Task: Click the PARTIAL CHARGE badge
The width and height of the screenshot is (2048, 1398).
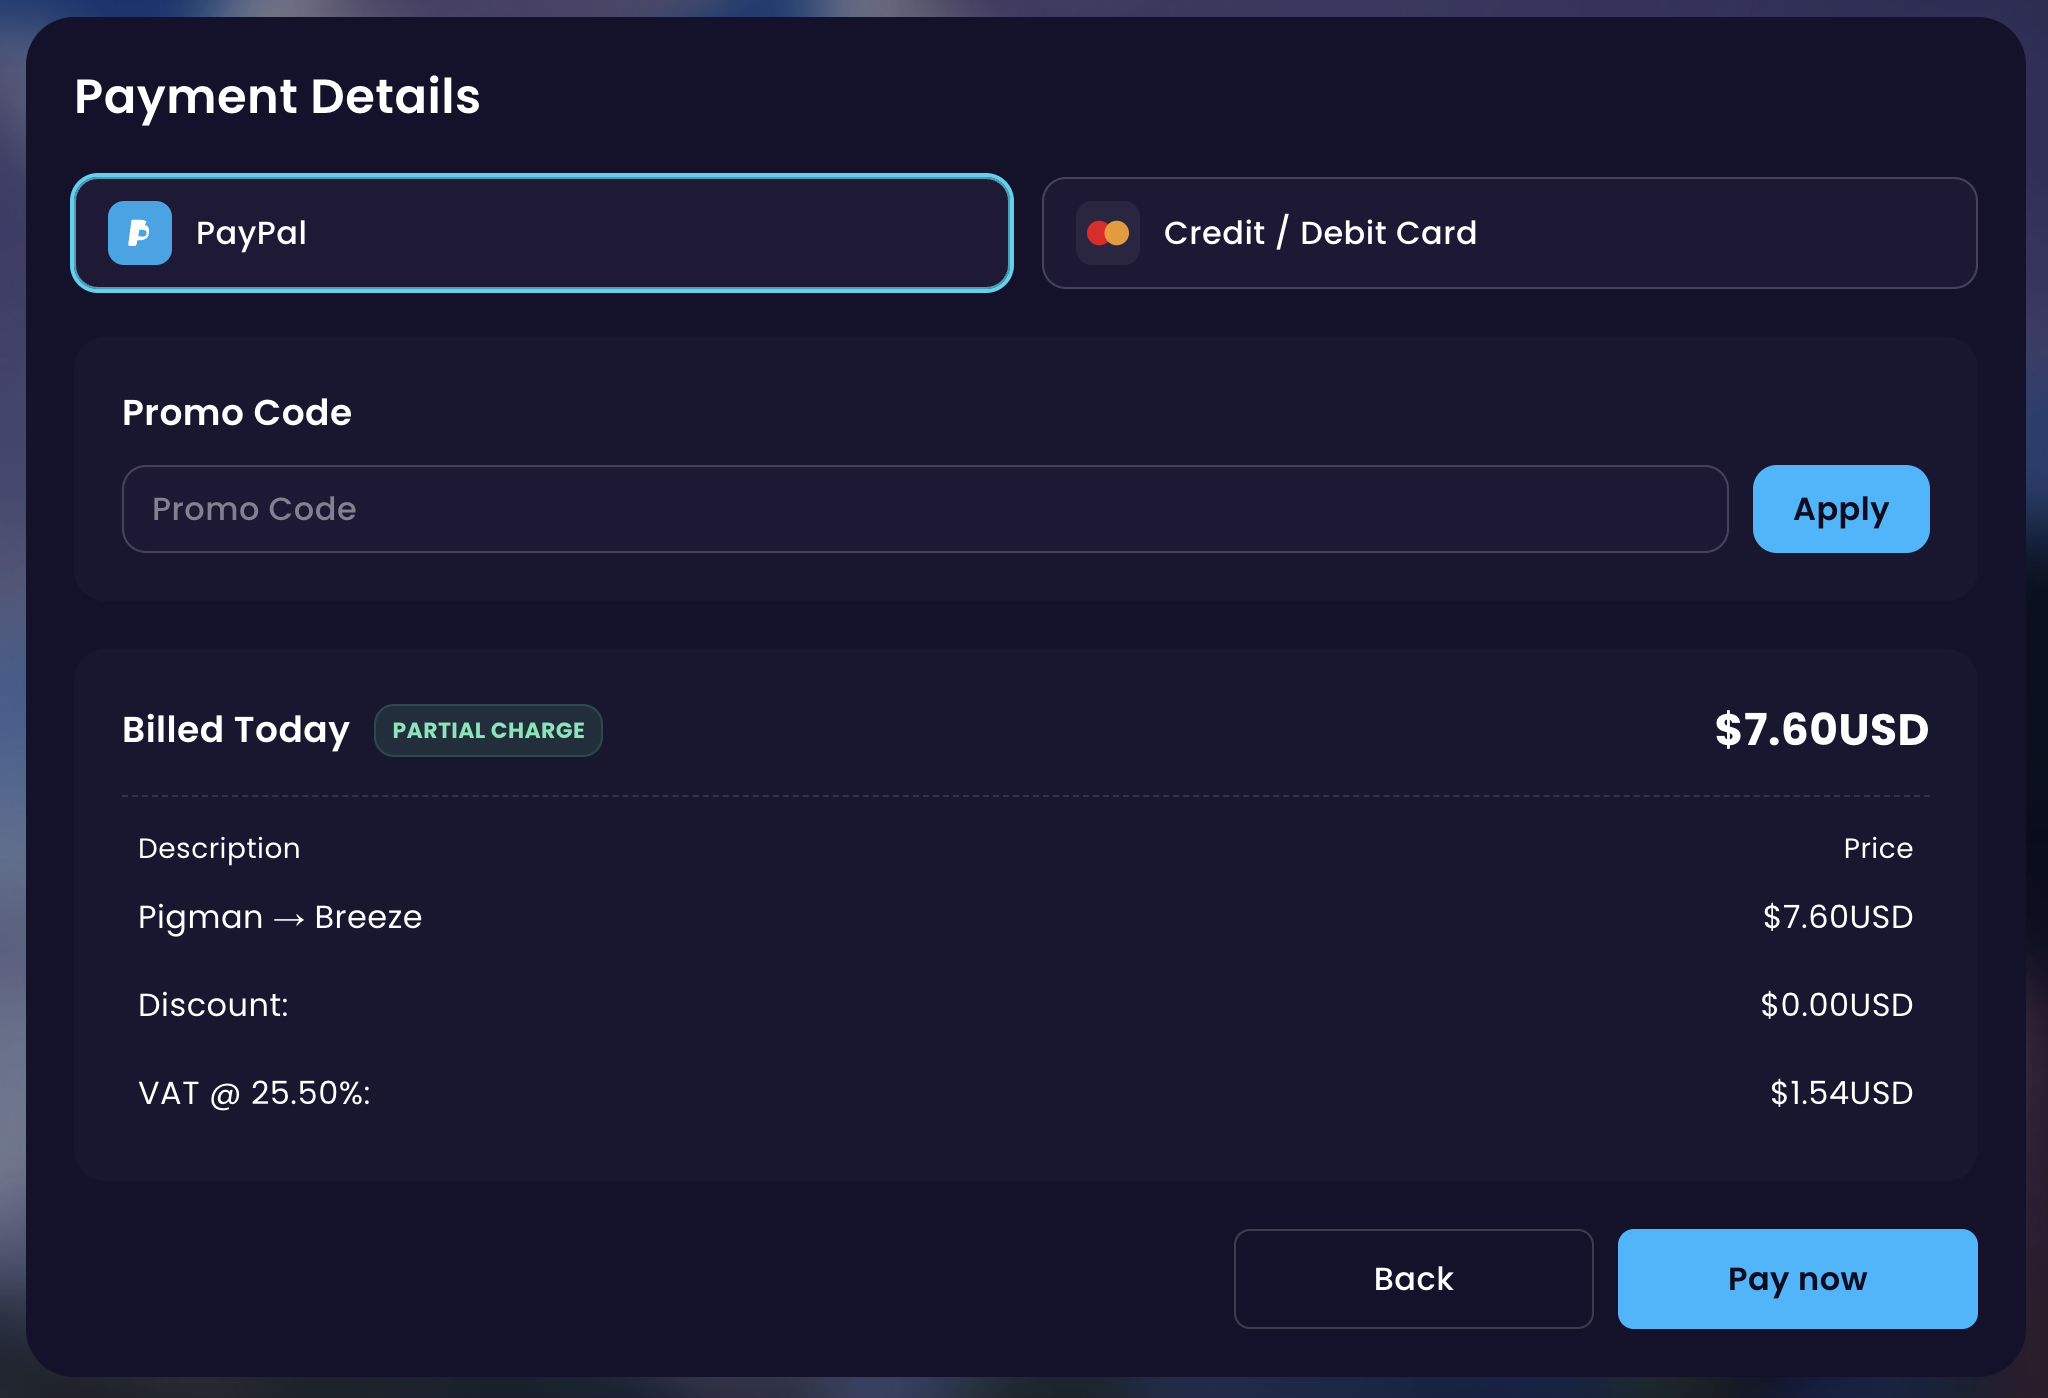Action: pos(488,730)
